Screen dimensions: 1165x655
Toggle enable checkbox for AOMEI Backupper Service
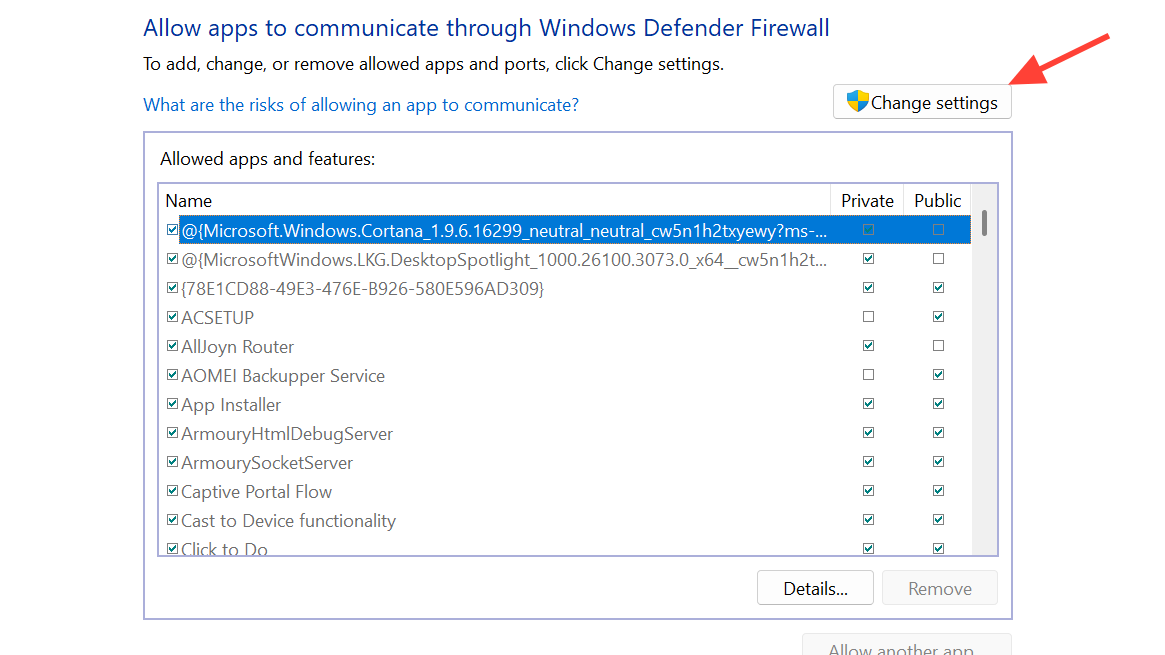click(x=172, y=375)
